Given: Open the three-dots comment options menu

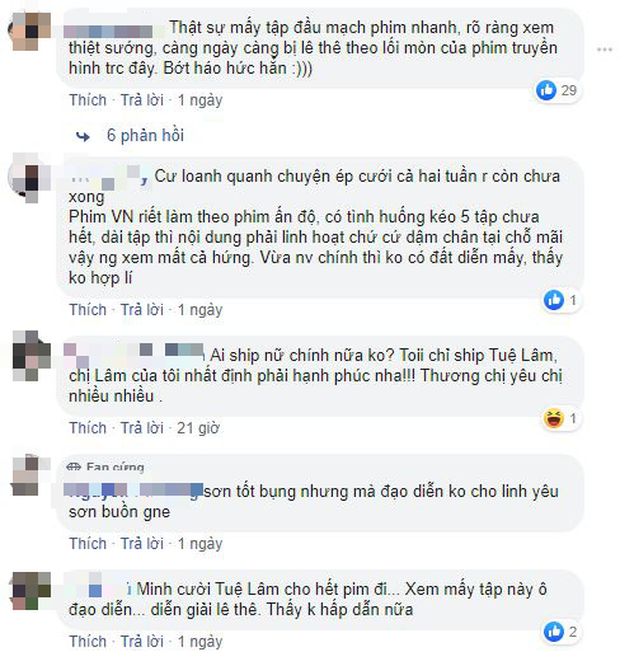Looking at the screenshot, I should [x=604, y=50].
